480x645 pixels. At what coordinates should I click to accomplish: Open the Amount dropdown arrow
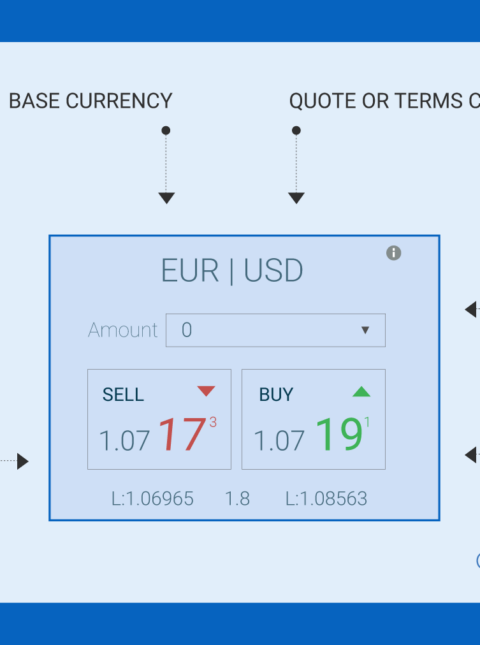[365, 330]
